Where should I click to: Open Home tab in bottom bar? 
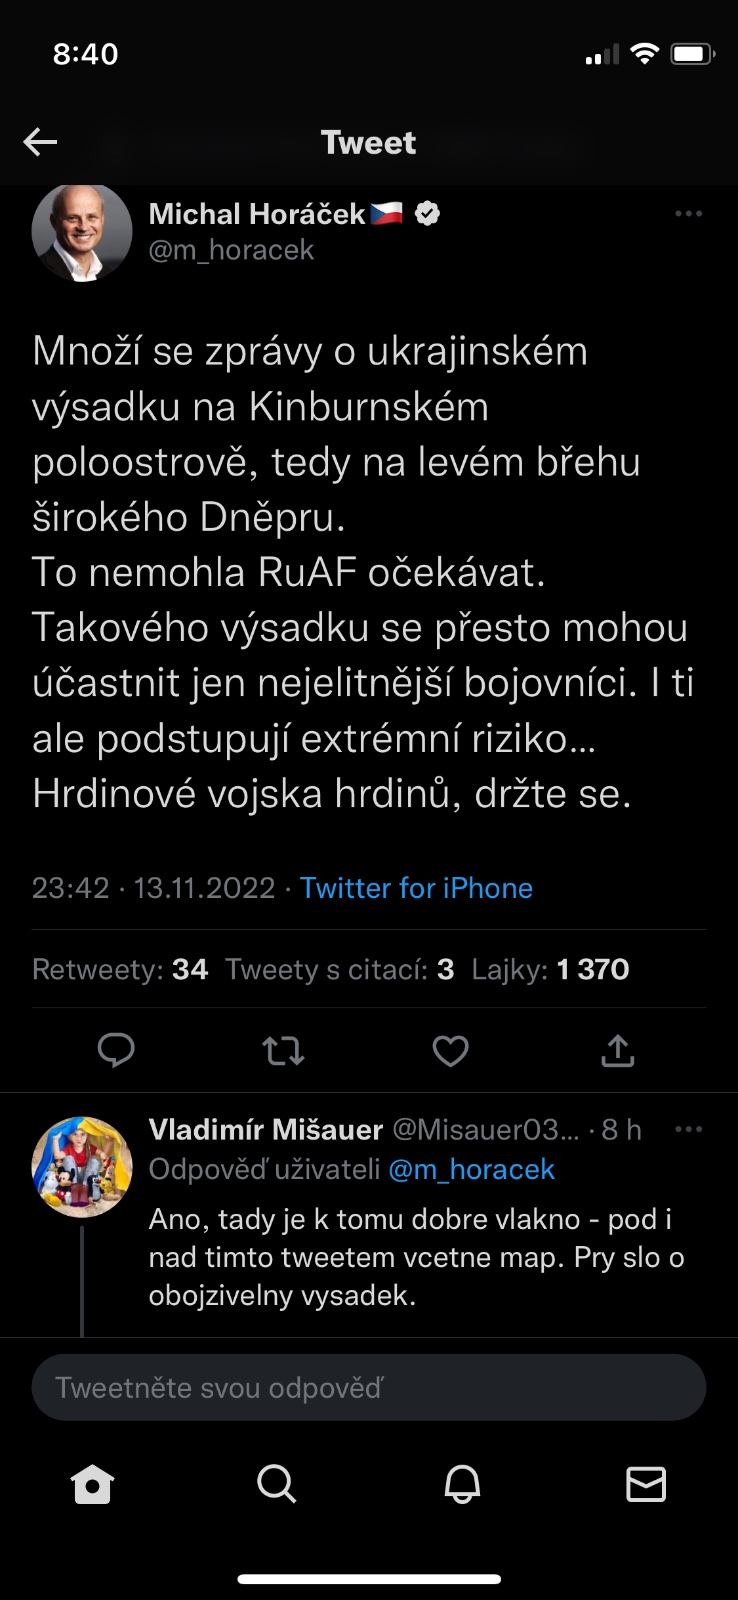click(92, 1485)
